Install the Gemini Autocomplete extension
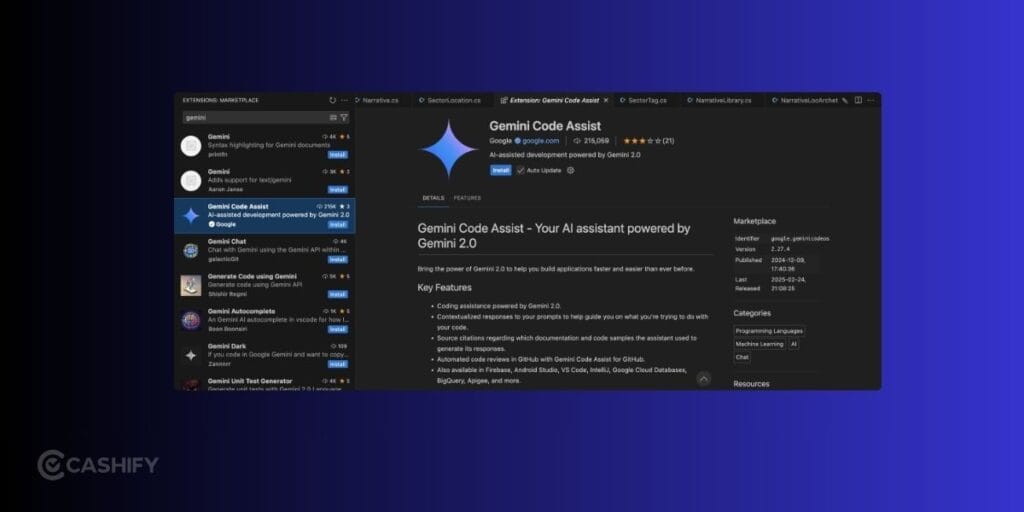This screenshot has height=512, width=1024. coord(338,329)
